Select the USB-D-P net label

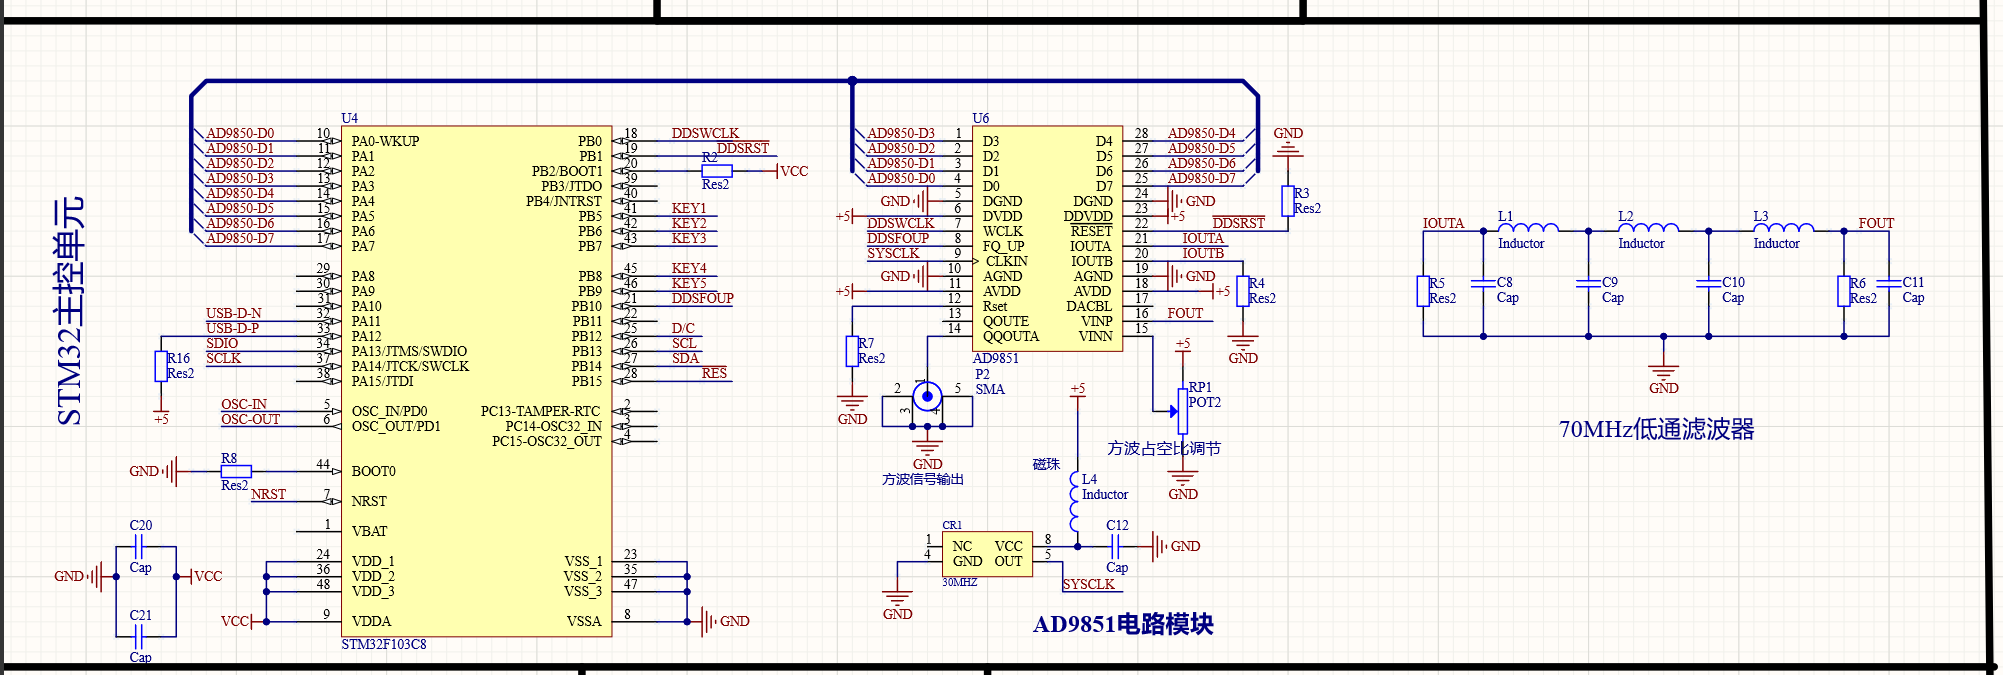click(x=233, y=328)
